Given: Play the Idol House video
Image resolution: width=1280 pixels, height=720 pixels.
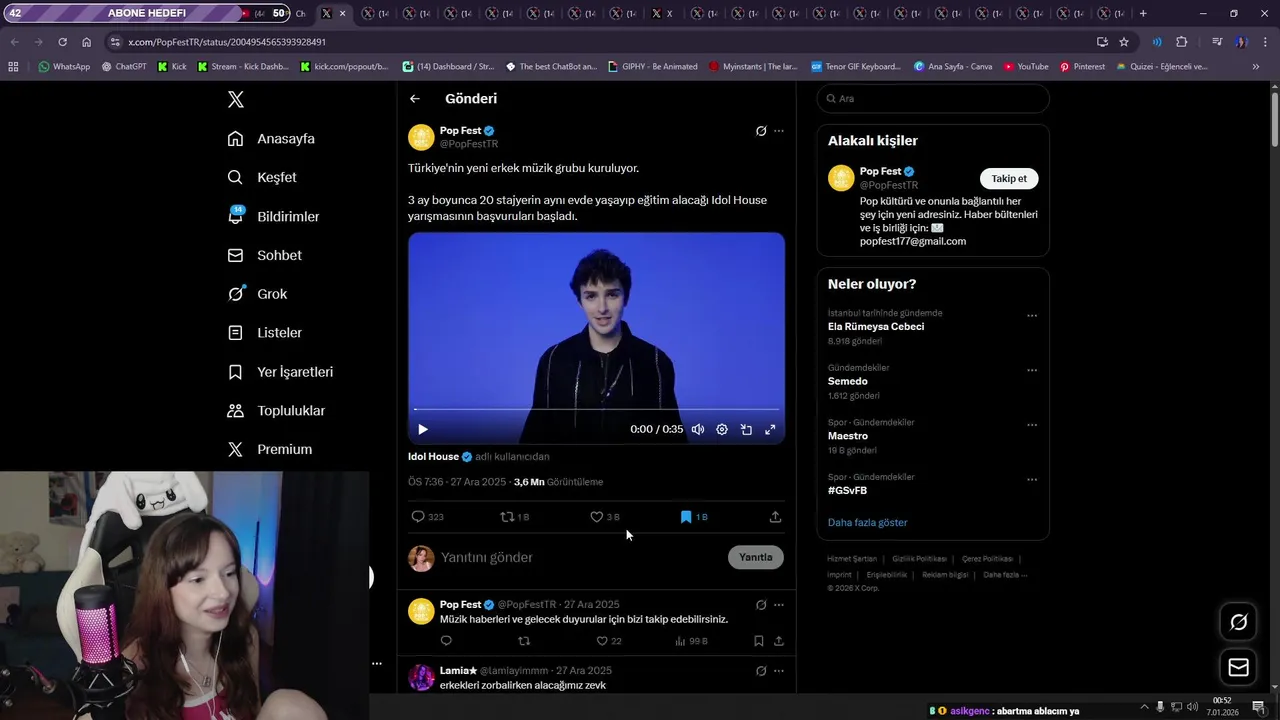Looking at the screenshot, I should [x=423, y=429].
